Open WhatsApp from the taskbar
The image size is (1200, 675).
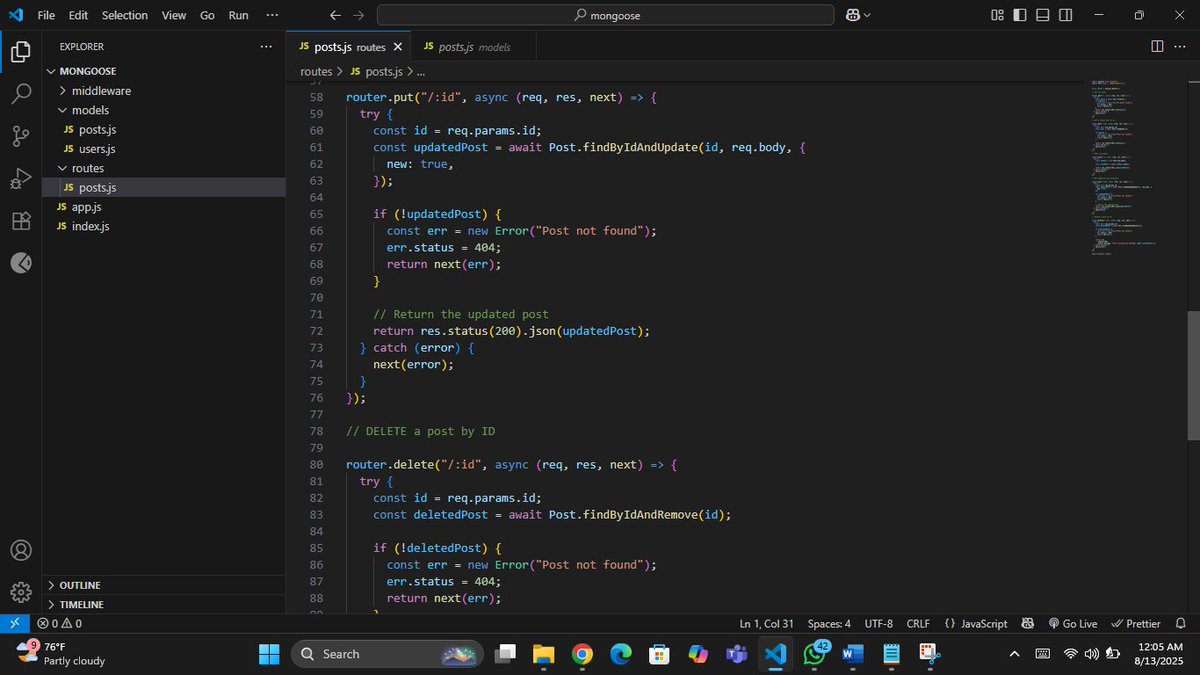tap(814, 654)
